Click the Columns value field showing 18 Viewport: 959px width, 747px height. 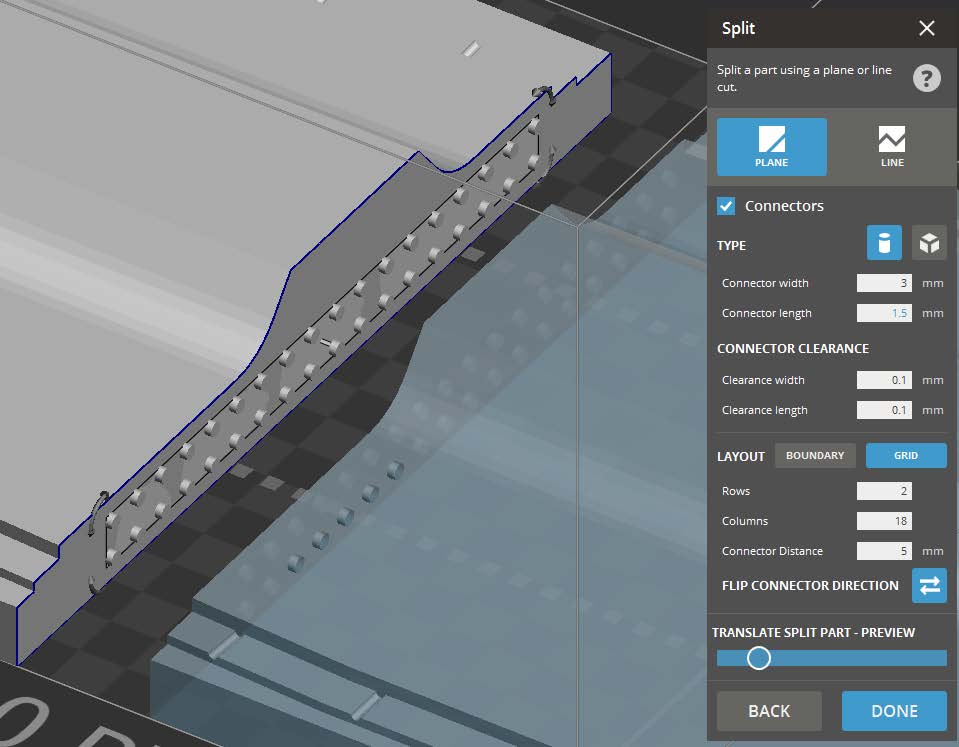tap(883, 520)
